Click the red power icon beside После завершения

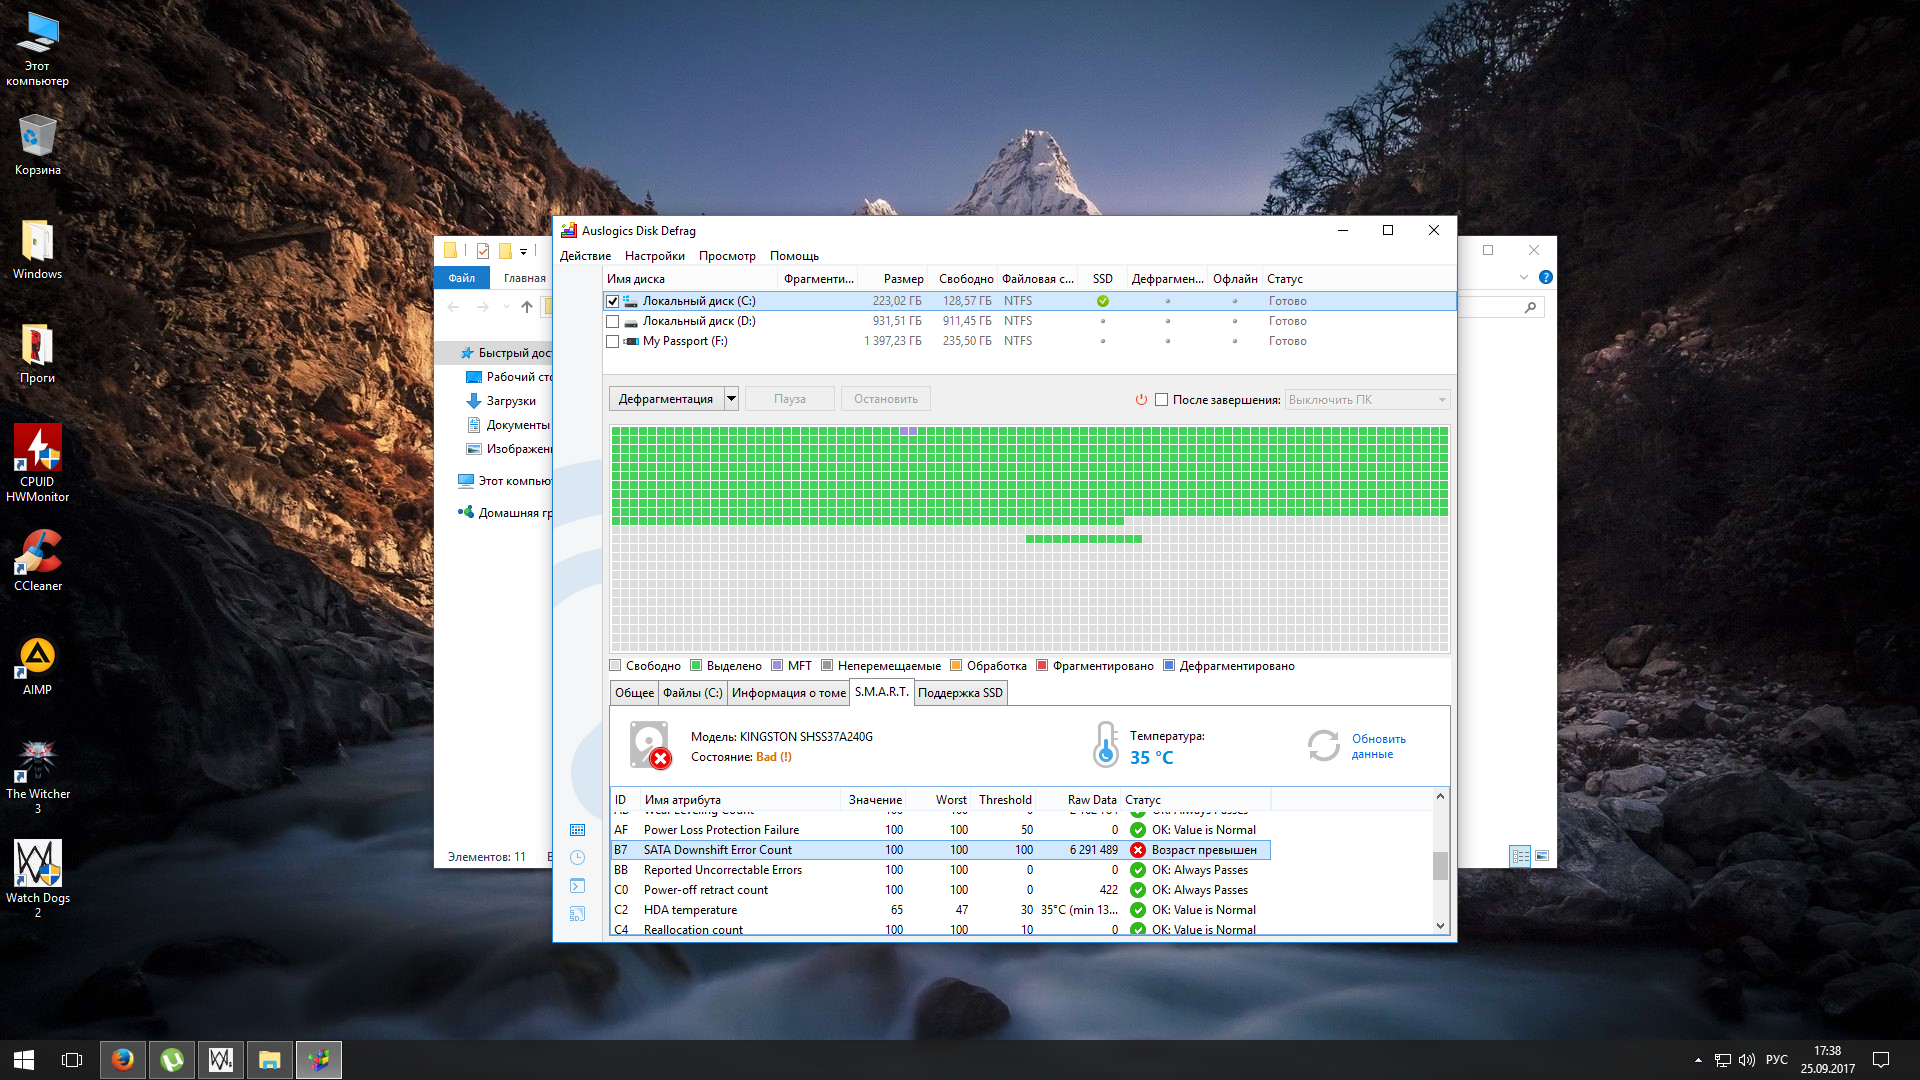point(1141,400)
